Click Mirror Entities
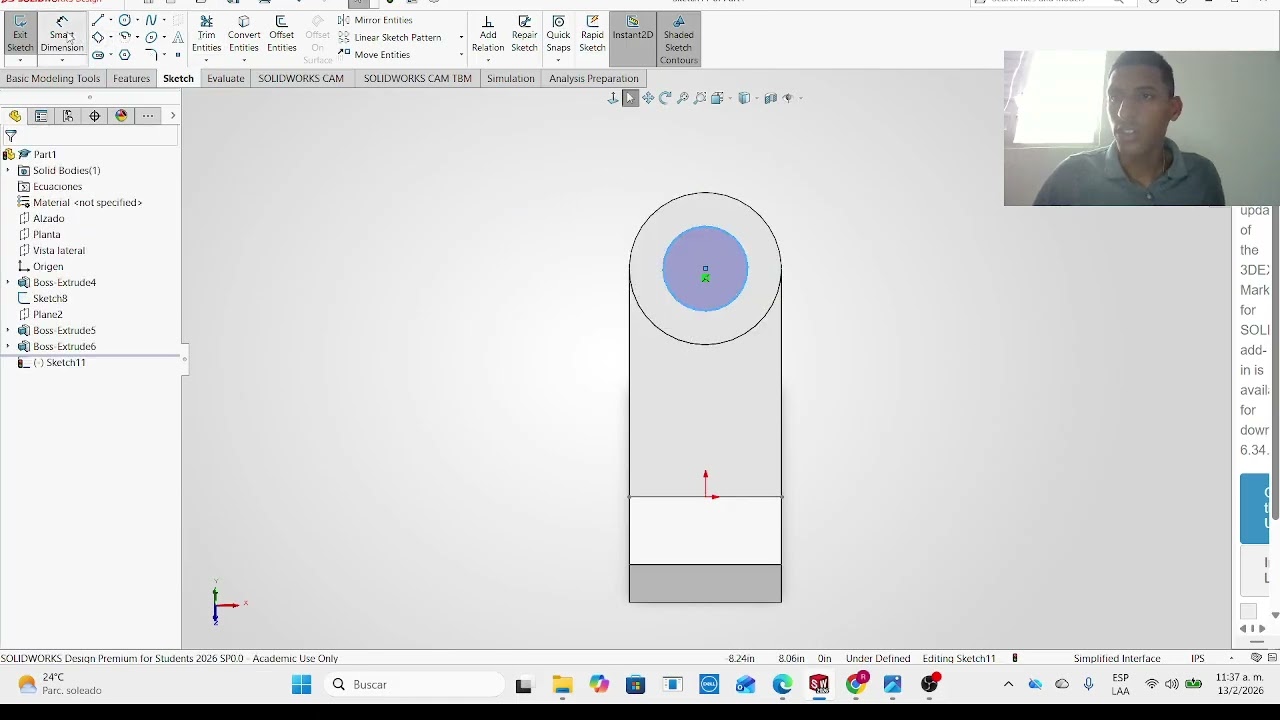 [375, 20]
